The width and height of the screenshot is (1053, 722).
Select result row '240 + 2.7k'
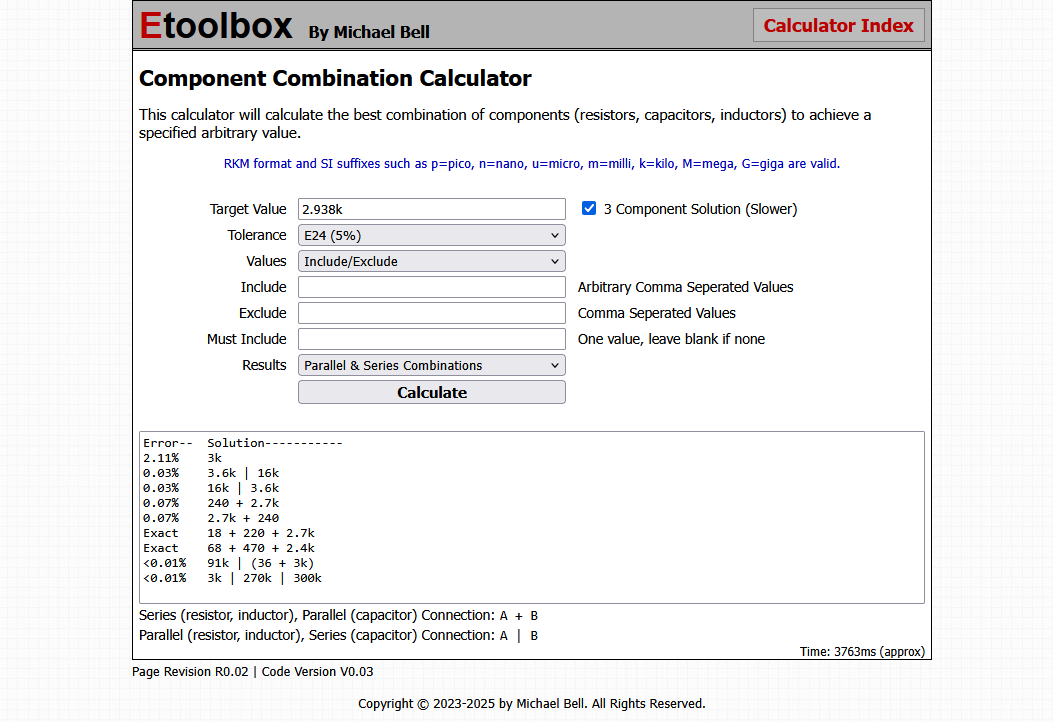(243, 503)
